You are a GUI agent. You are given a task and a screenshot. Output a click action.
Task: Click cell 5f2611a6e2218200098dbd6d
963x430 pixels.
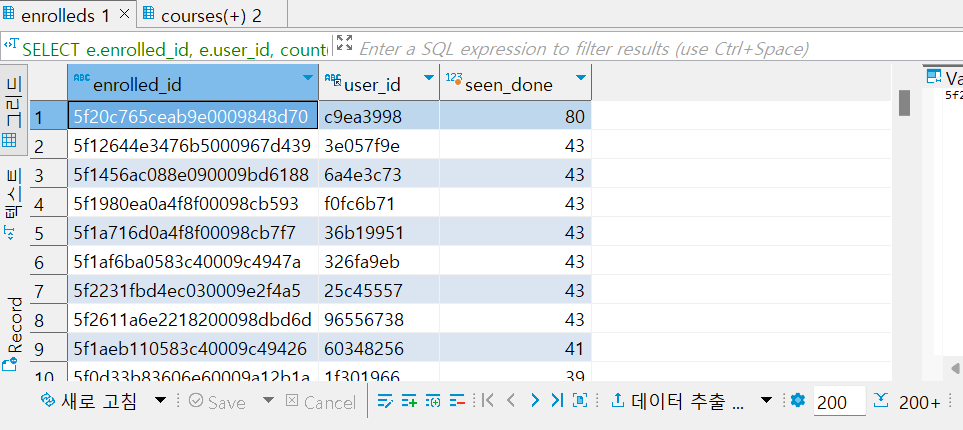[x=193, y=319]
